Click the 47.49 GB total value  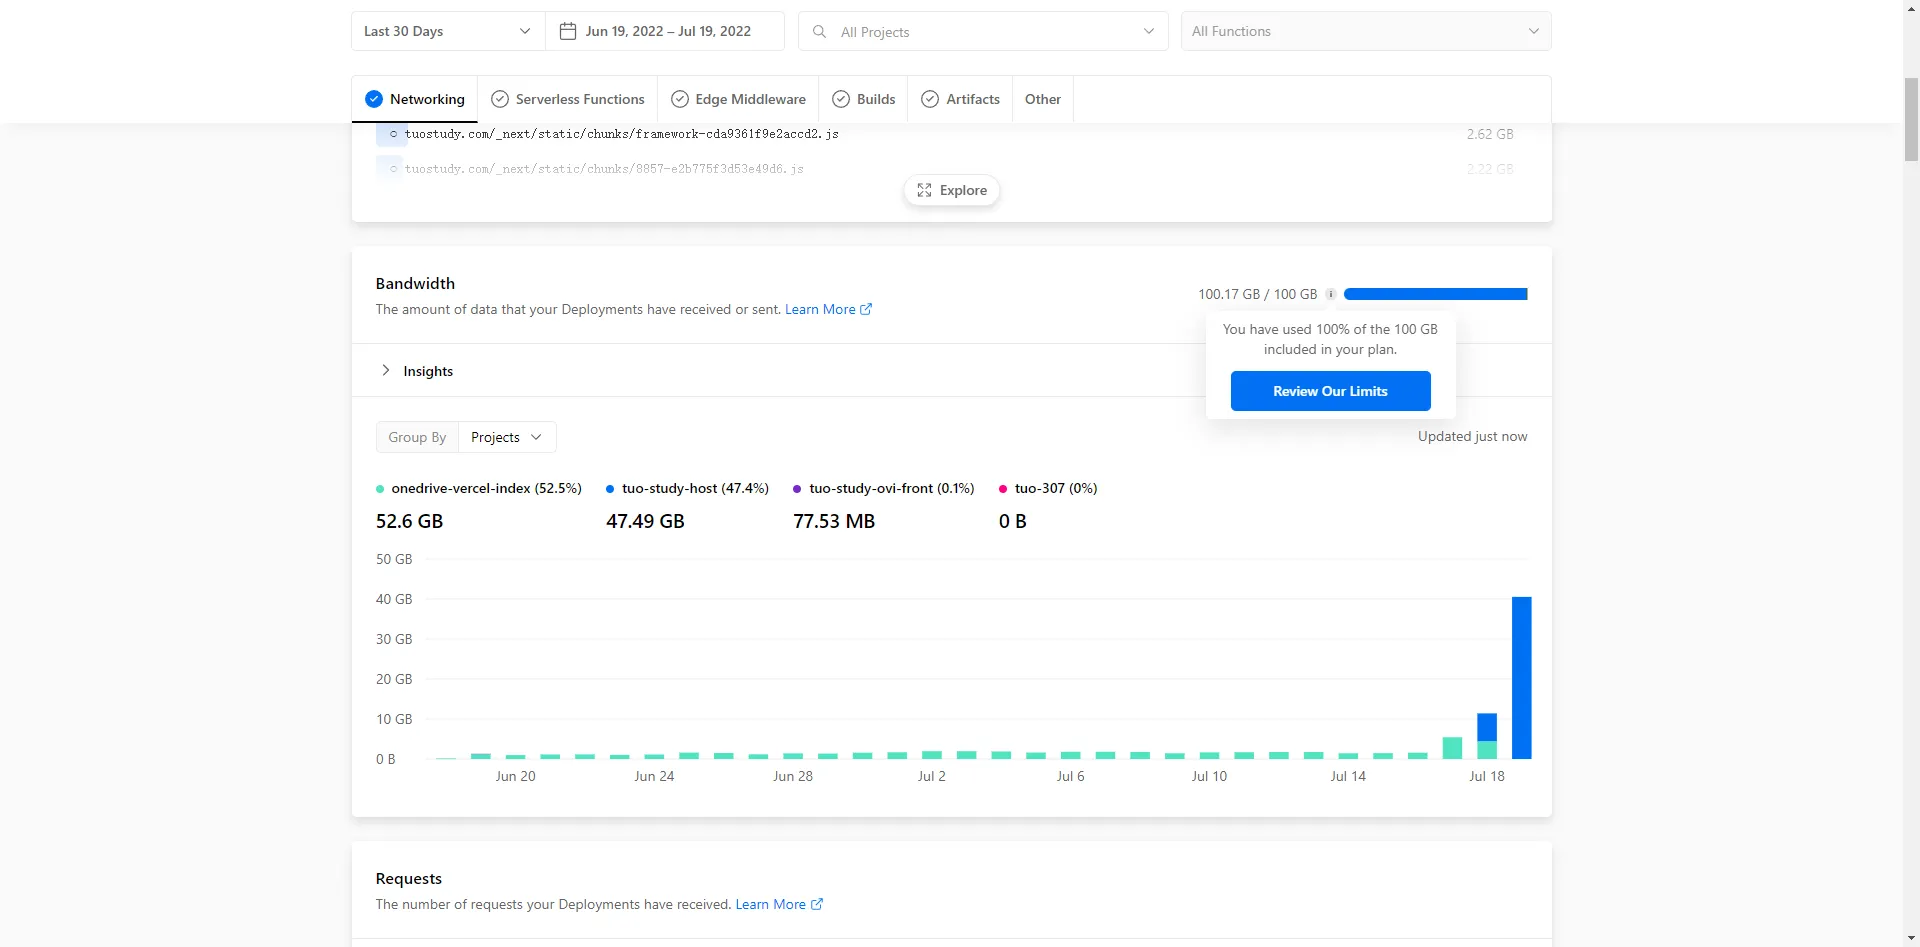pyautogui.click(x=645, y=521)
